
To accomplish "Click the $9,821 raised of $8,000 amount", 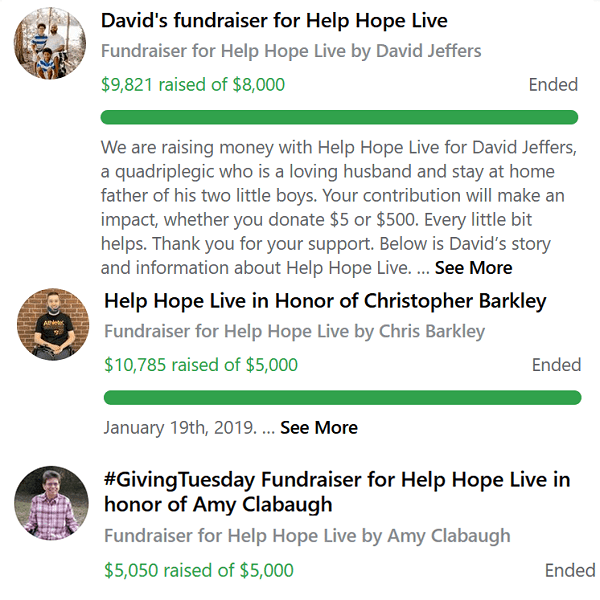I will click(x=193, y=85).
